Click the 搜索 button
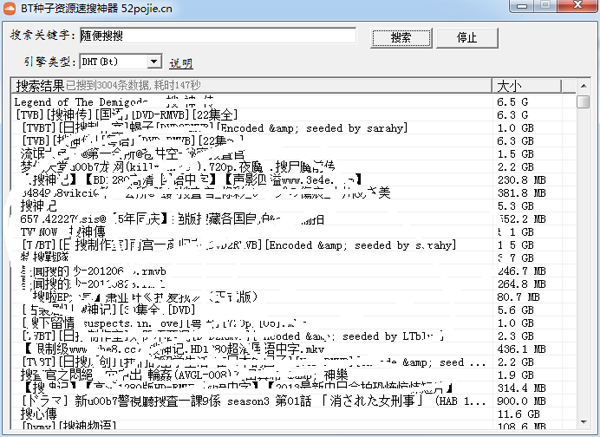Screen dimensions: 600x437 tap(401, 38)
